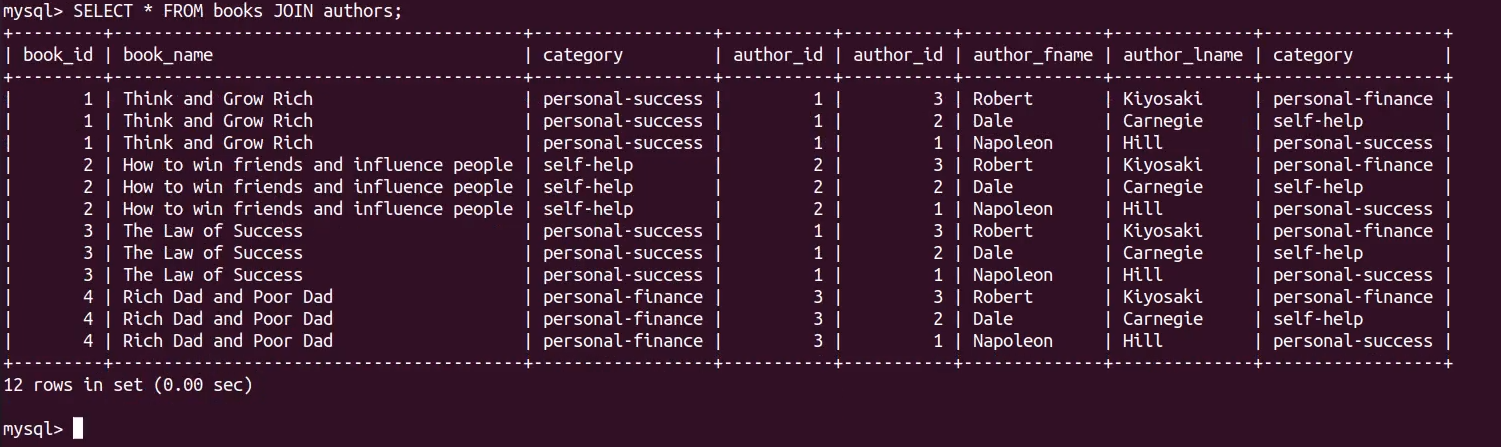This screenshot has height=447, width=1501.
Task: Click "Think and Grow Rich" in the first row
Action: coord(218,99)
